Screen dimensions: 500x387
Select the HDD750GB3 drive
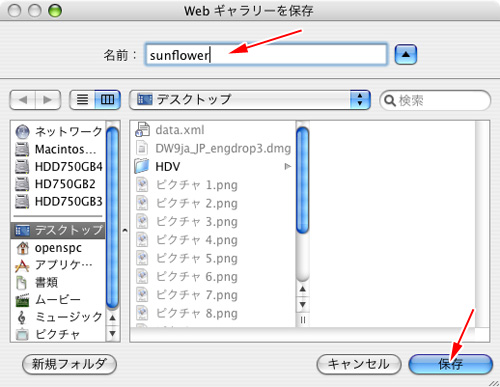pyautogui.click(x=58, y=201)
